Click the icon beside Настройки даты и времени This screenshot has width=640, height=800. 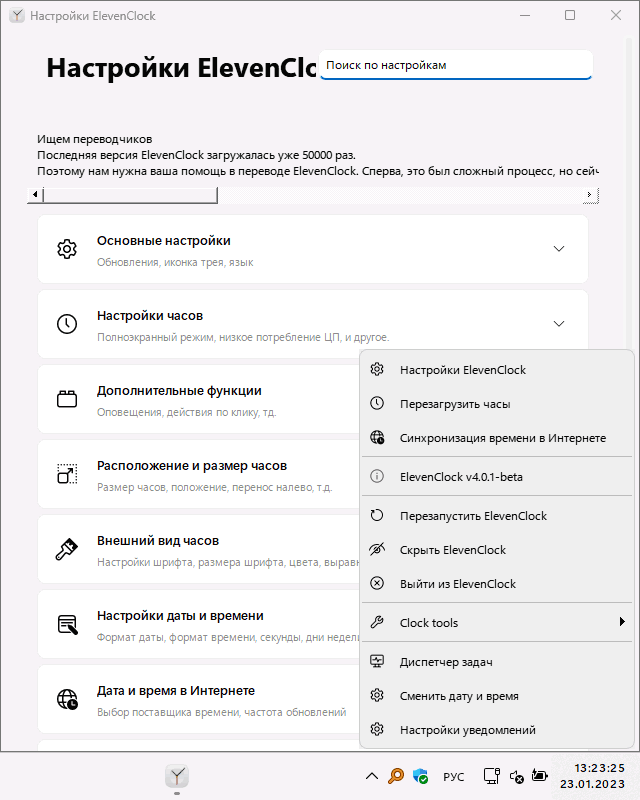[67, 624]
